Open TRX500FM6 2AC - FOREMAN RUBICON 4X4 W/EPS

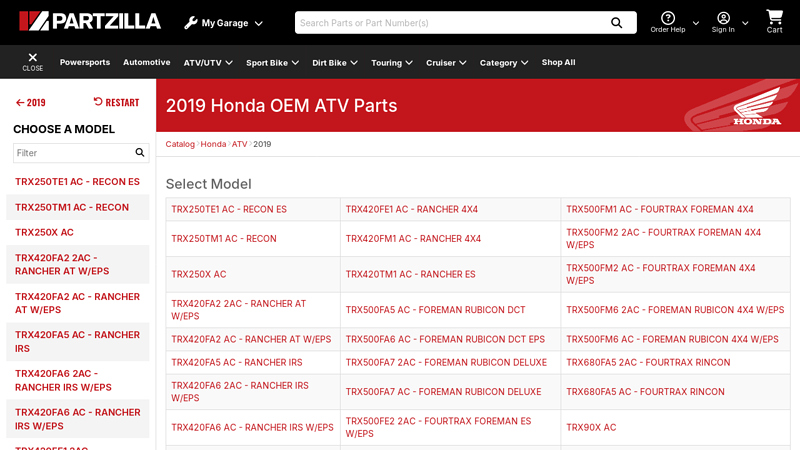click(x=675, y=310)
